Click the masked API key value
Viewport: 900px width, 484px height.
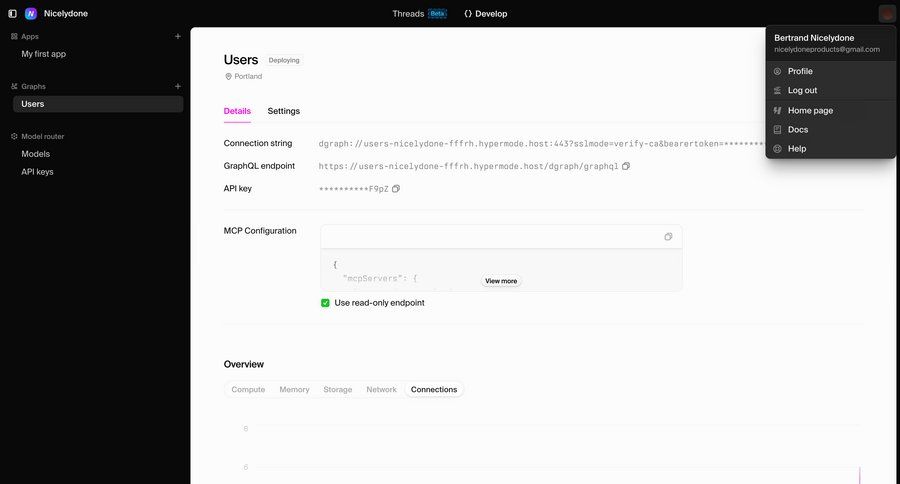point(354,189)
